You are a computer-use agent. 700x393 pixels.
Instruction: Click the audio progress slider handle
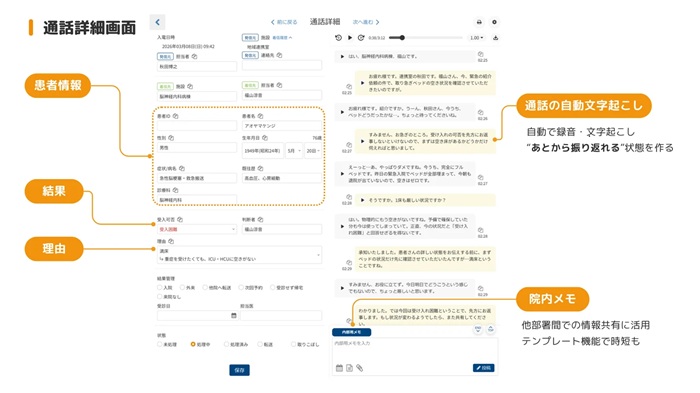click(x=402, y=38)
